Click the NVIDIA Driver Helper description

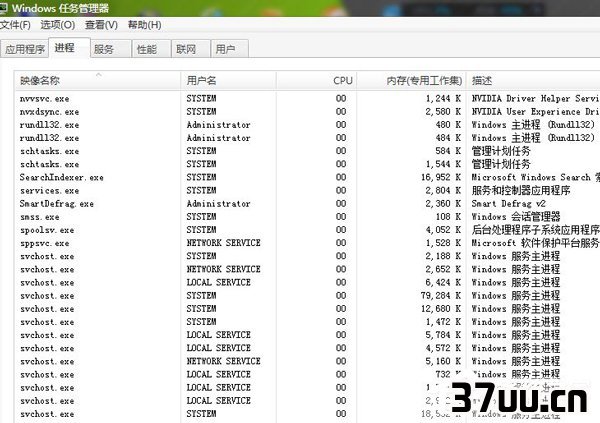535,99
